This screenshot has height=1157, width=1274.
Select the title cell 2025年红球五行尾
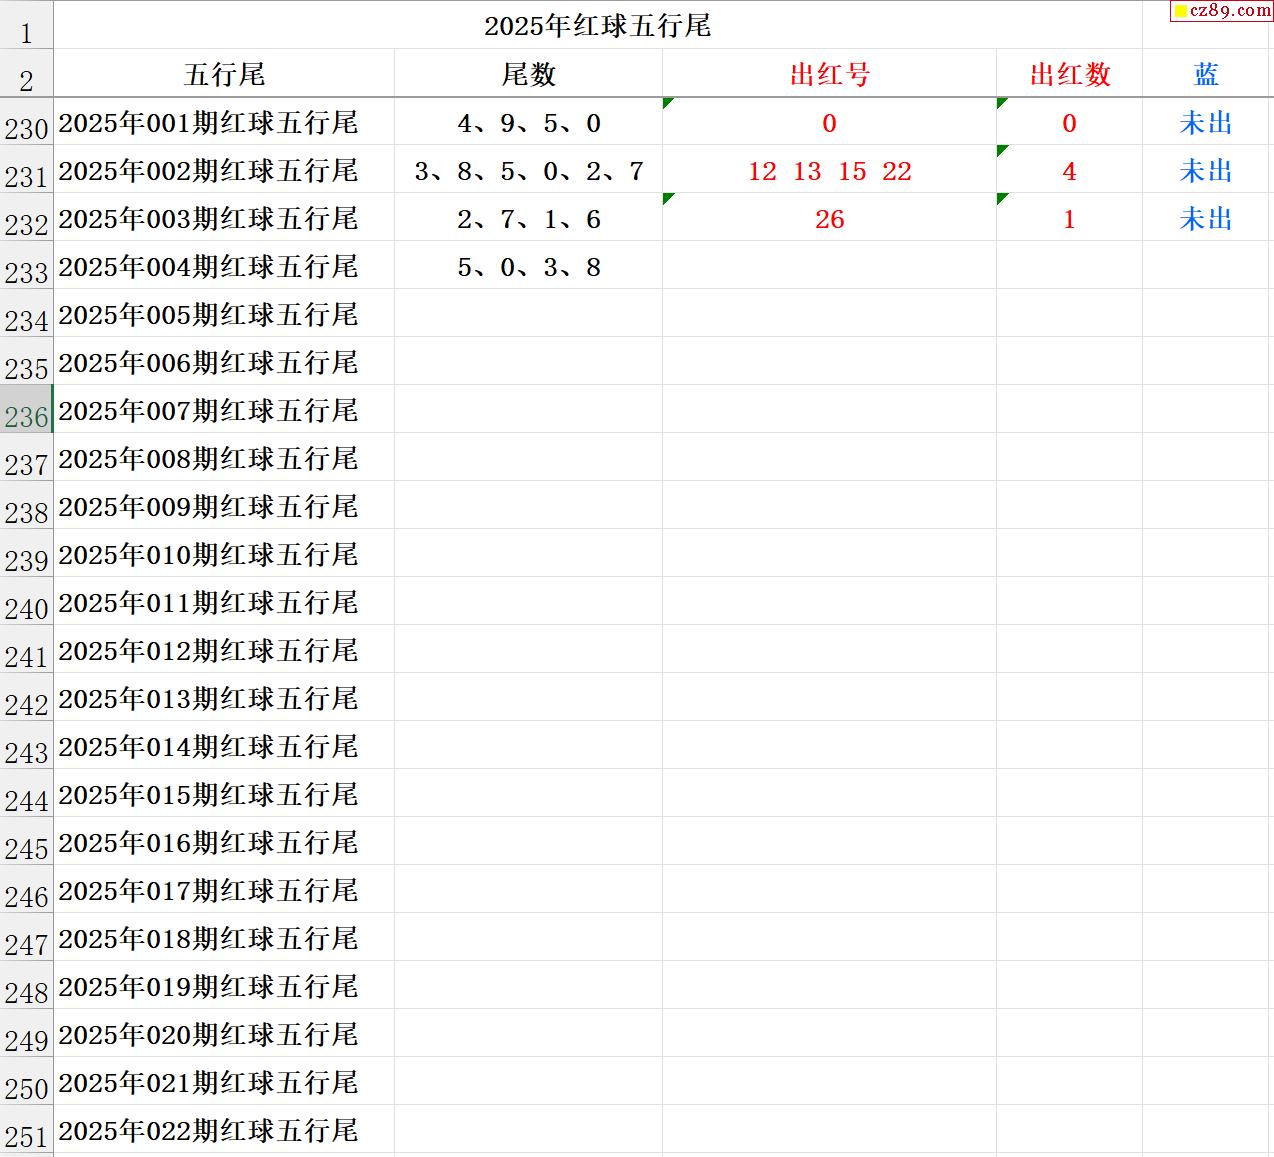[x=597, y=25]
